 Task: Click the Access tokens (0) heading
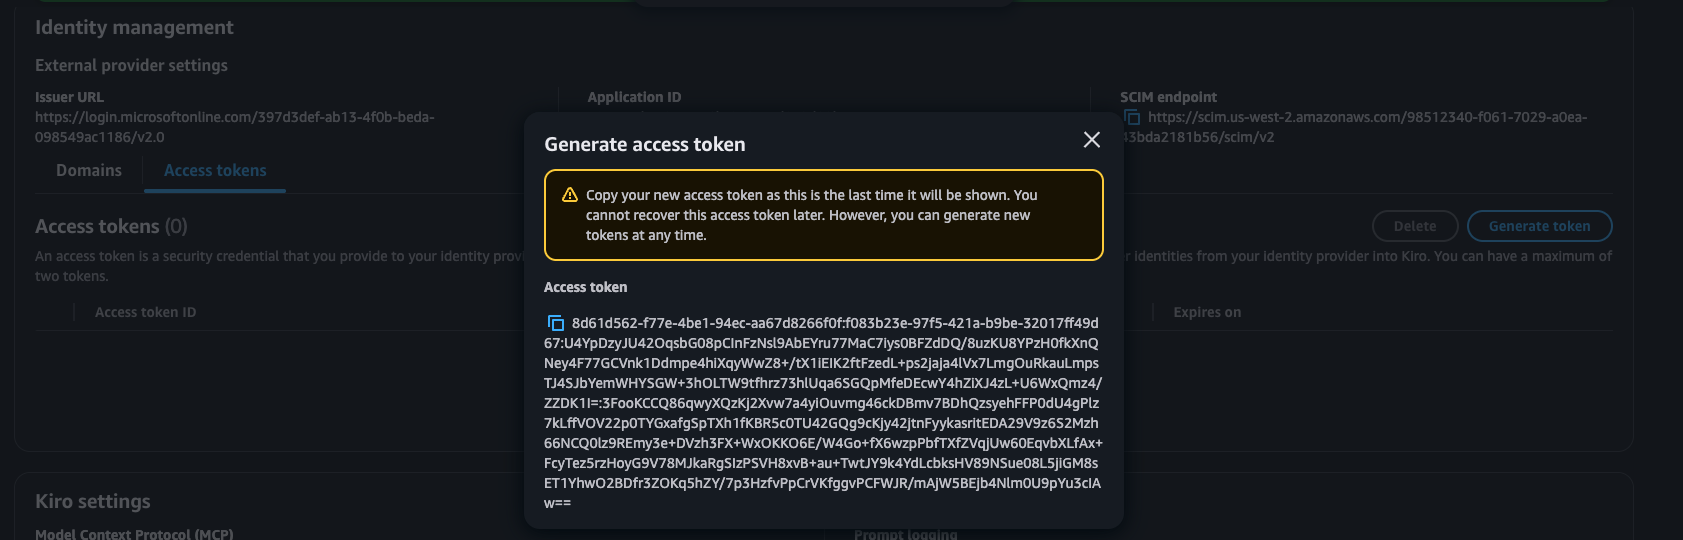(111, 226)
